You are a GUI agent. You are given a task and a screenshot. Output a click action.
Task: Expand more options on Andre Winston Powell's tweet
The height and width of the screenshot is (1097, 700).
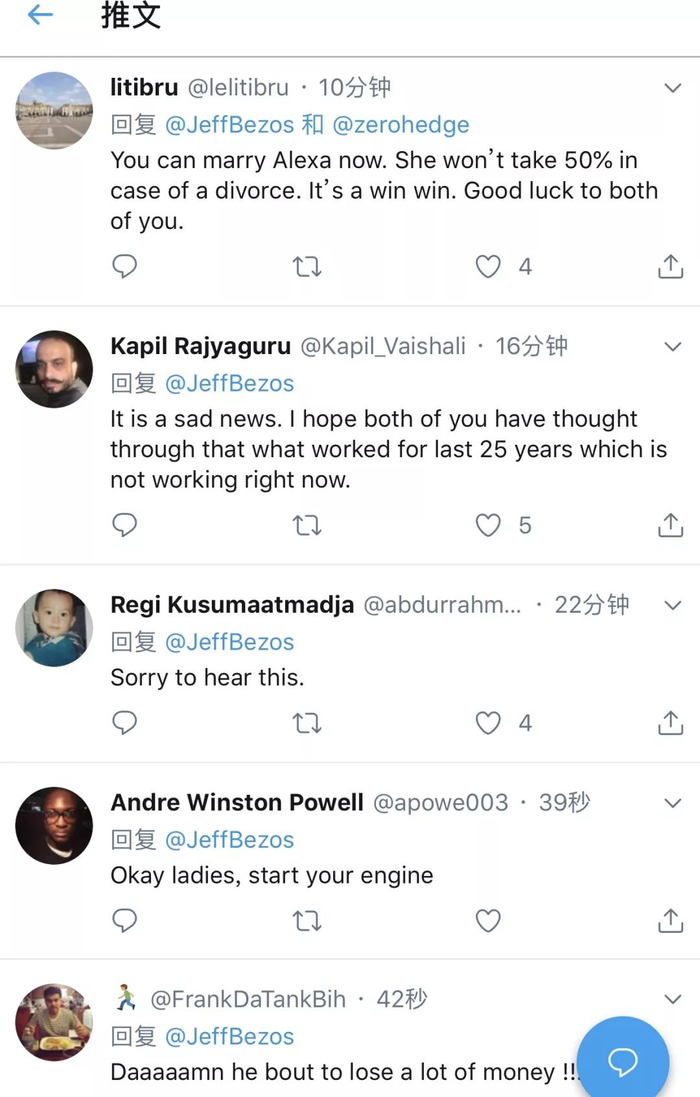[x=673, y=802]
